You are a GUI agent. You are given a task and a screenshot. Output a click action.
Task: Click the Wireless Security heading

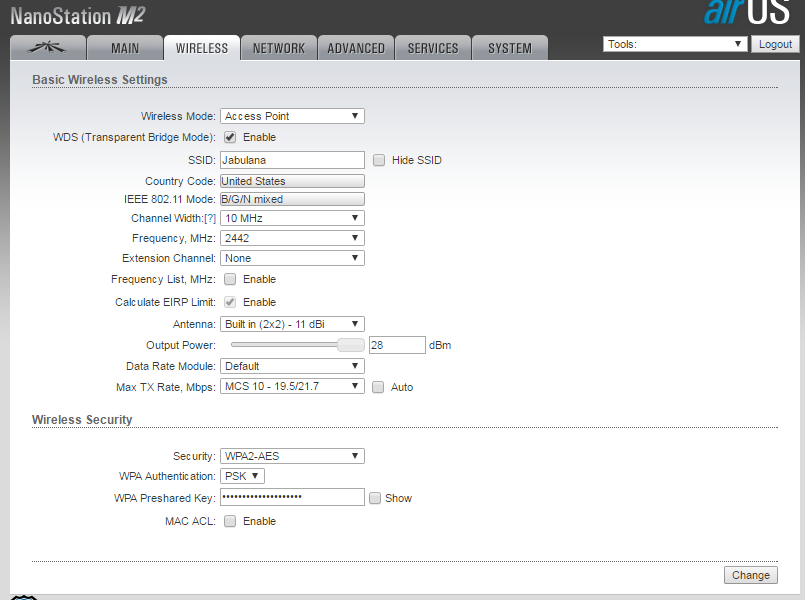point(82,419)
